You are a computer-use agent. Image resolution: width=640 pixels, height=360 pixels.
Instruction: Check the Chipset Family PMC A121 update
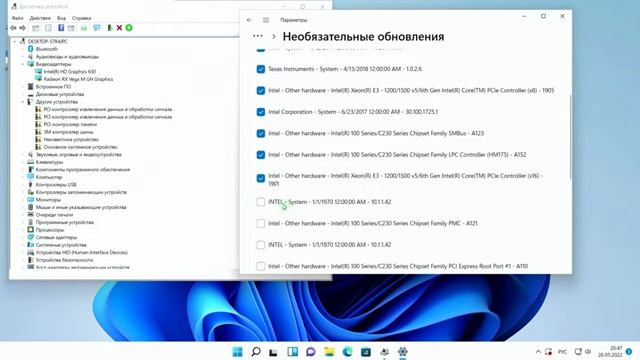(261, 223)
